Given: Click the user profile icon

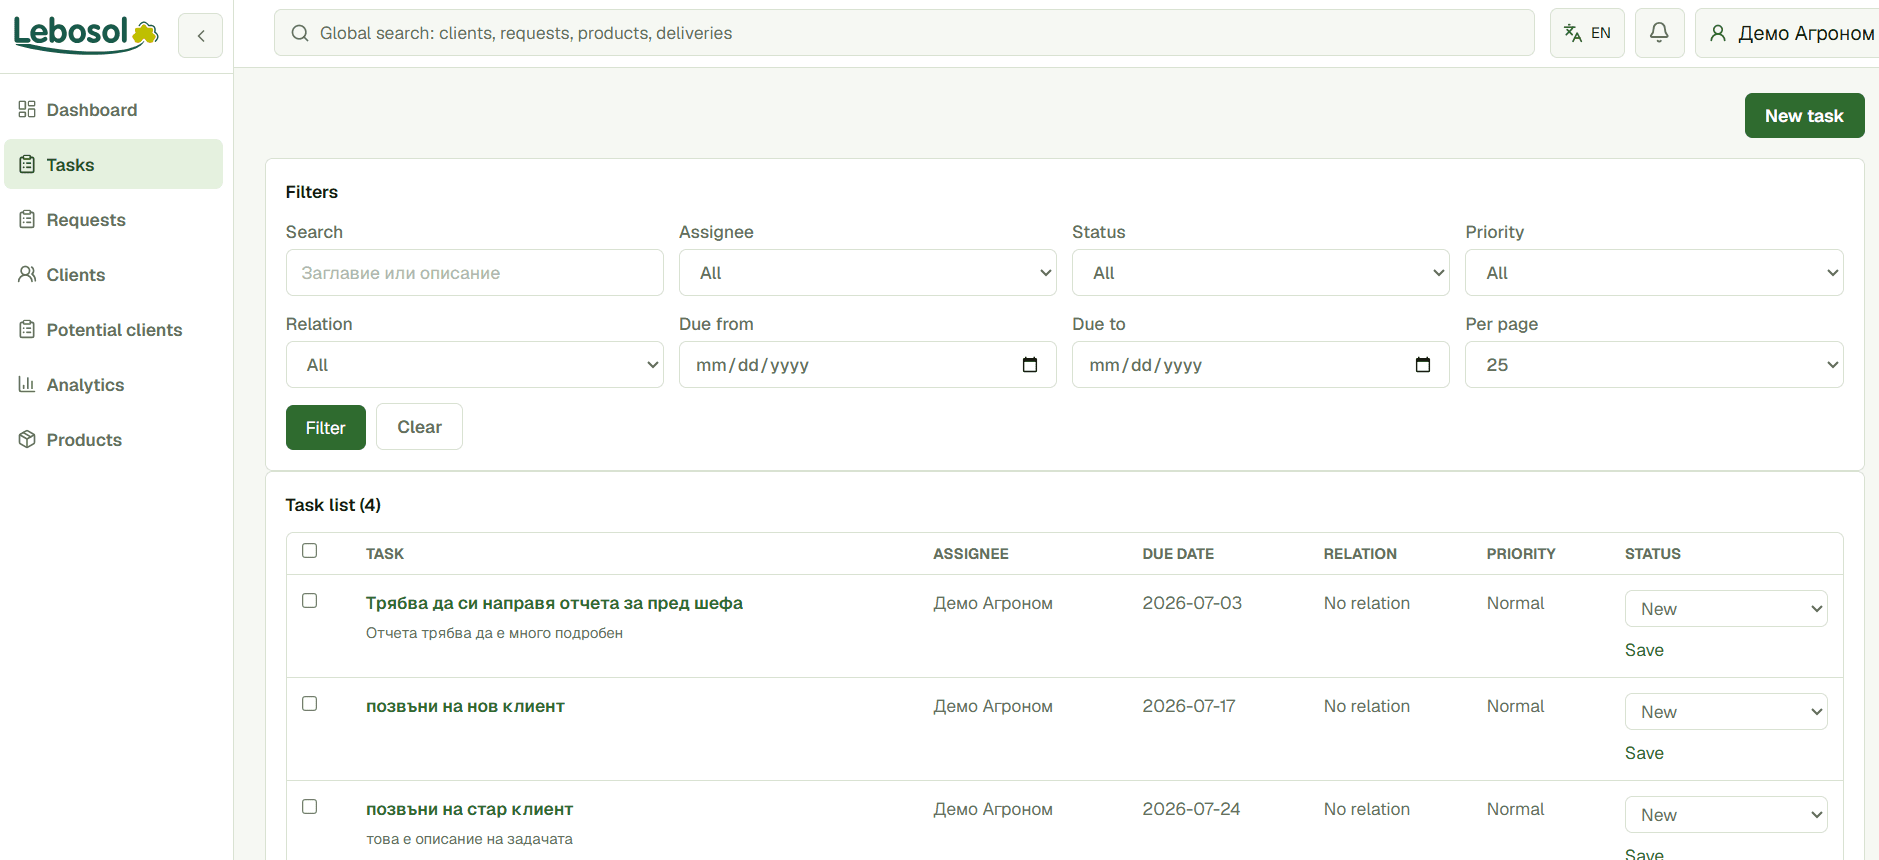Looking at the screenshot, I should (1718, 33).
